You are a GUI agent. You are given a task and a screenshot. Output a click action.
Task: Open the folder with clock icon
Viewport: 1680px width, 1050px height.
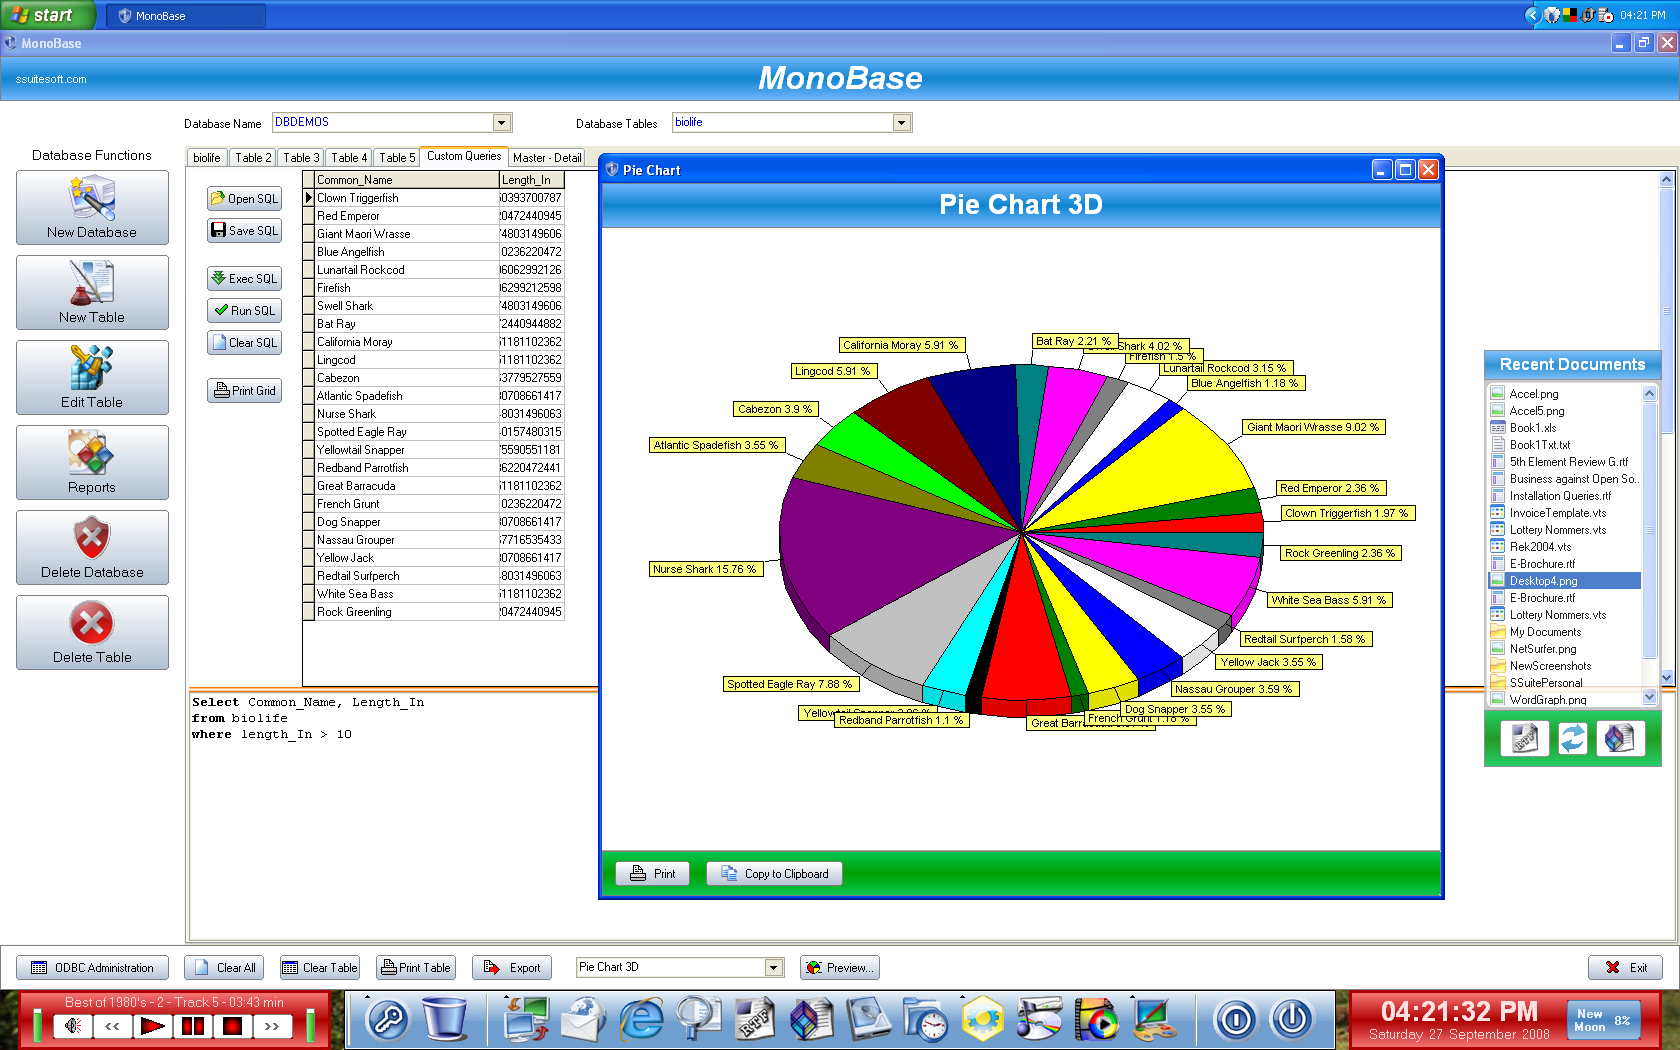(926, 1020)
